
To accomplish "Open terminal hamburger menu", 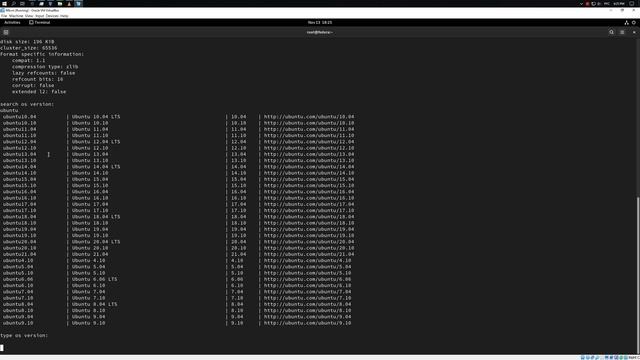I will 622,32.
